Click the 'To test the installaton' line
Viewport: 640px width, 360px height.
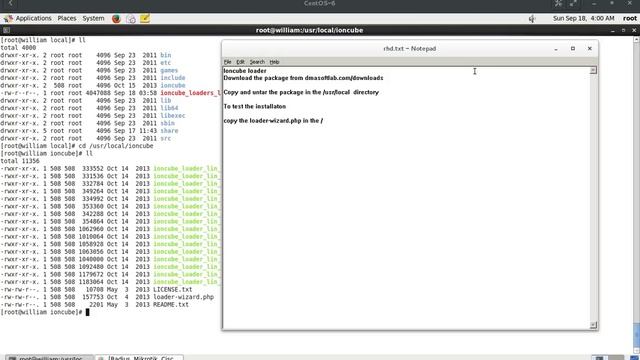click(254, 107)
